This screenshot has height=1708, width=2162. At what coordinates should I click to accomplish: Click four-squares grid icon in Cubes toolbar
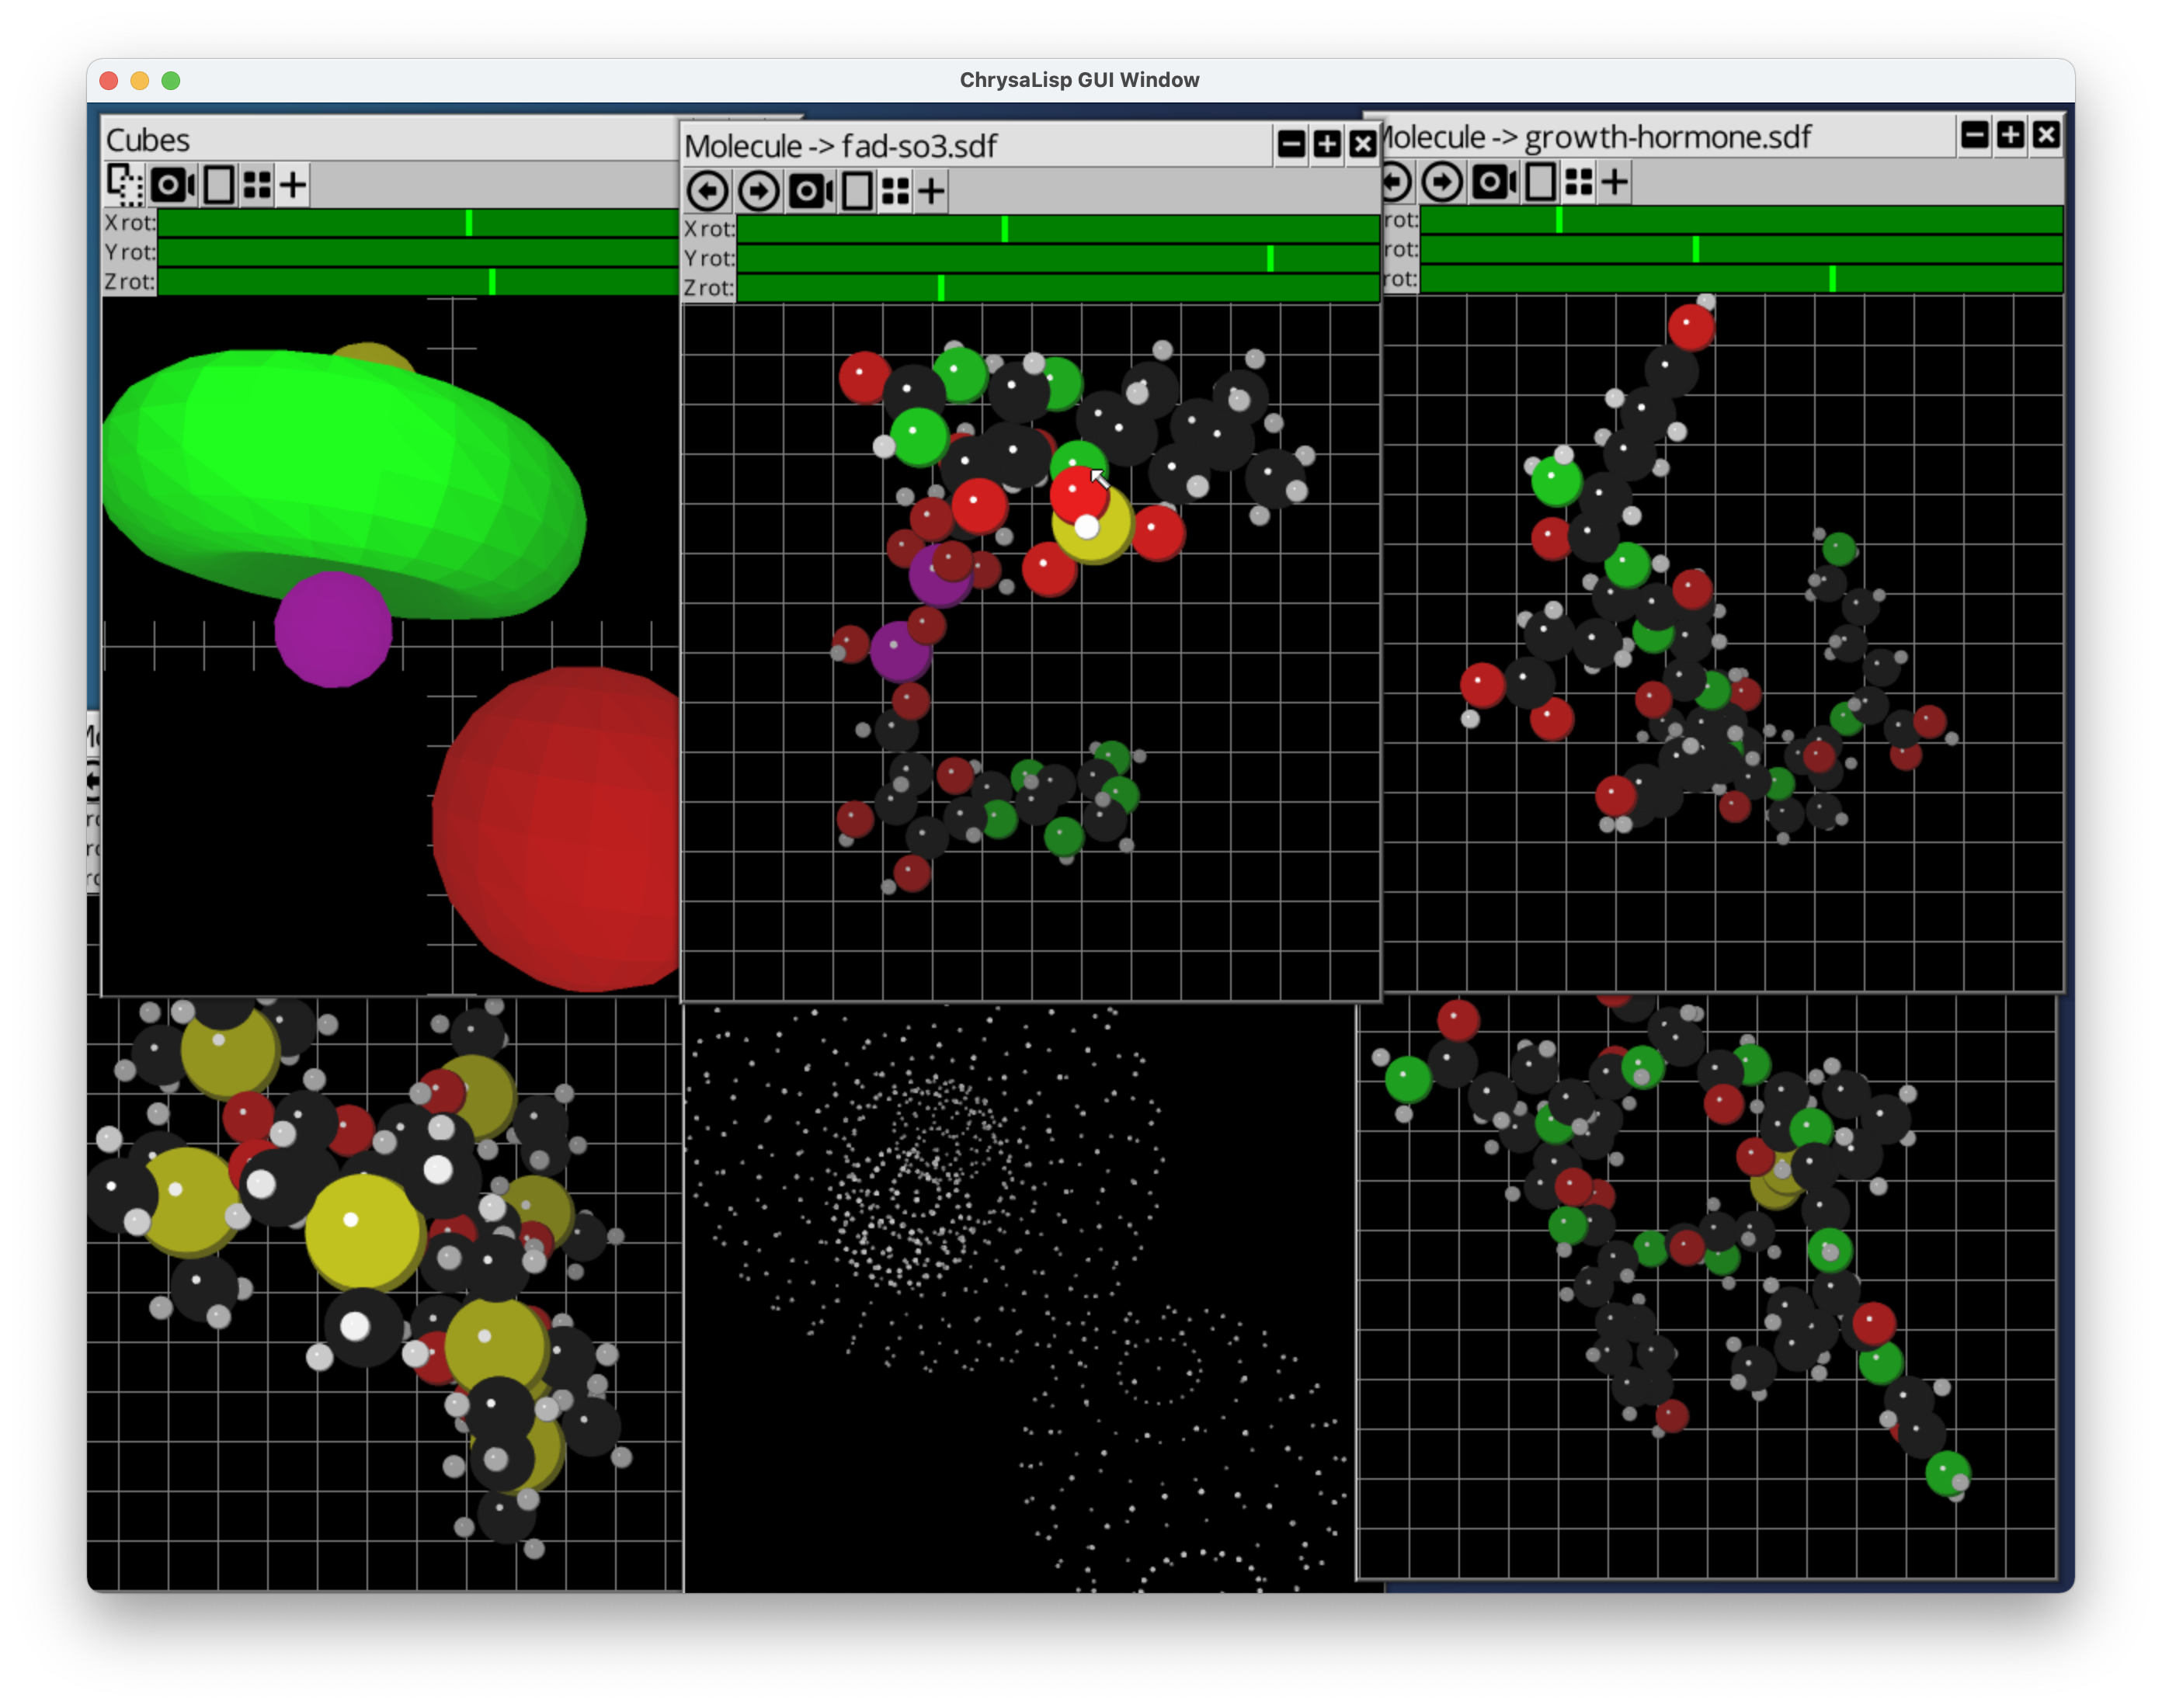[257, 184]
